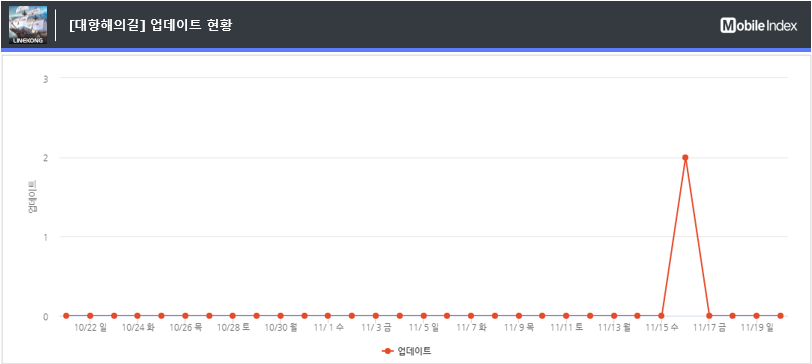The image size is (812, 364).
Task: Select the data point for 11/13 월
Action: (x=614, y=315)
